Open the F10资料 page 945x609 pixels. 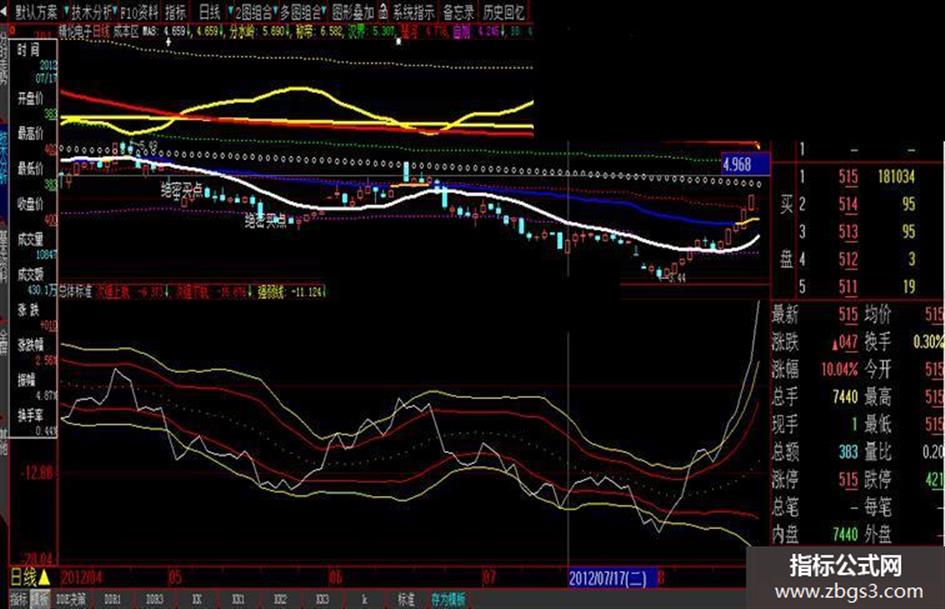(139, 11)
